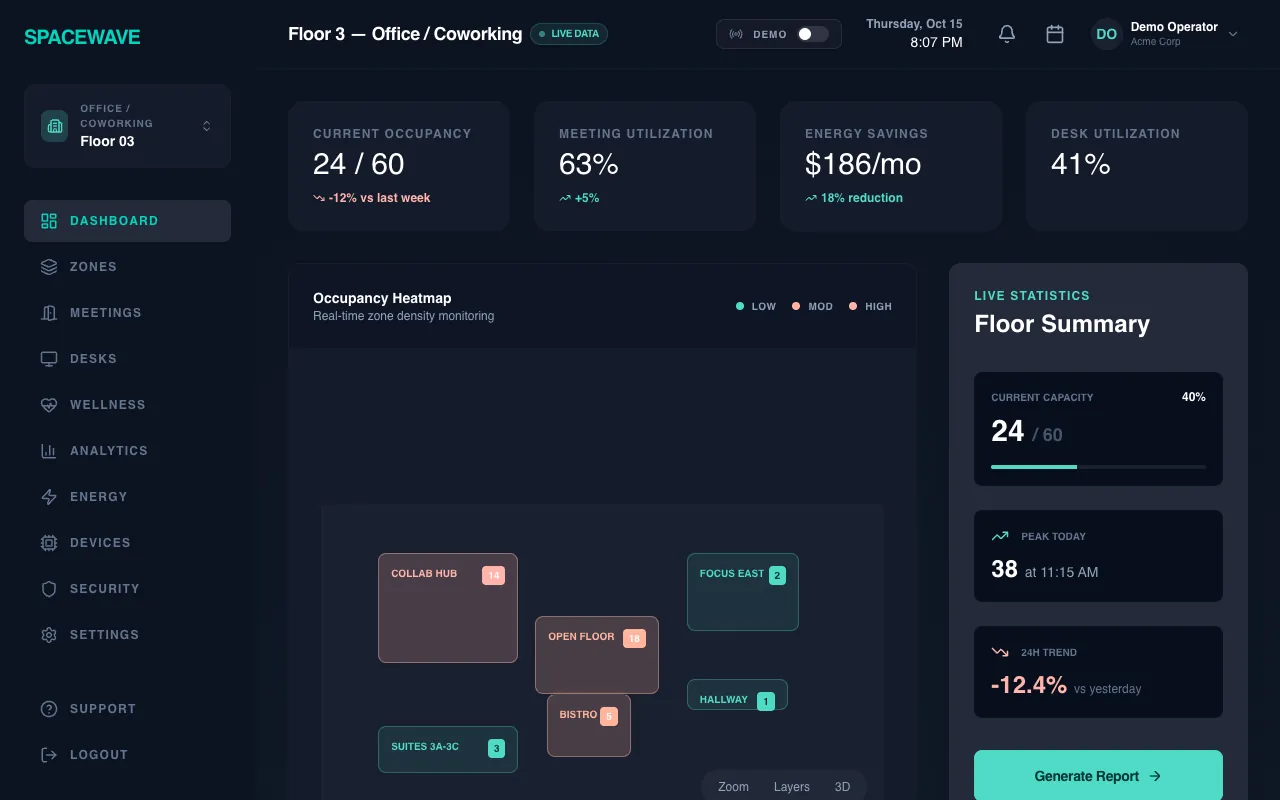The height and width of the screenshot is (800, 1280).
Task: Select the Collab Hub zone on heatmap
Action: tap(448, 608)
